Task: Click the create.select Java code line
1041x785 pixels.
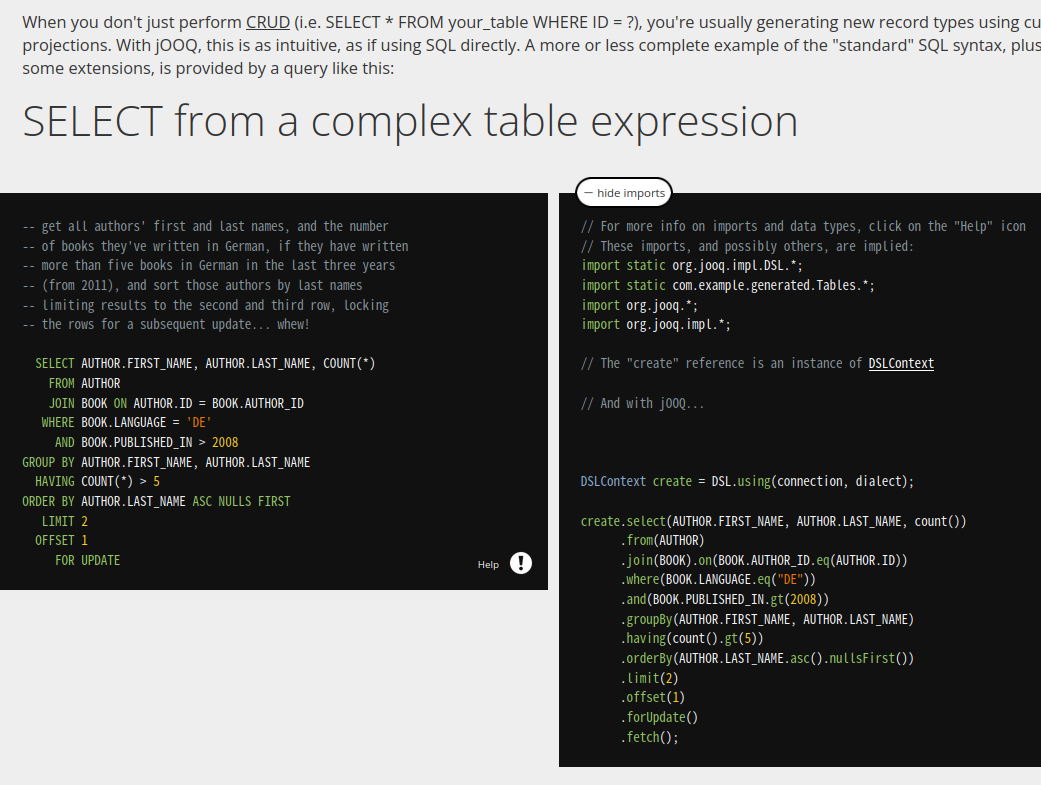Action: [x=773, y=521]
